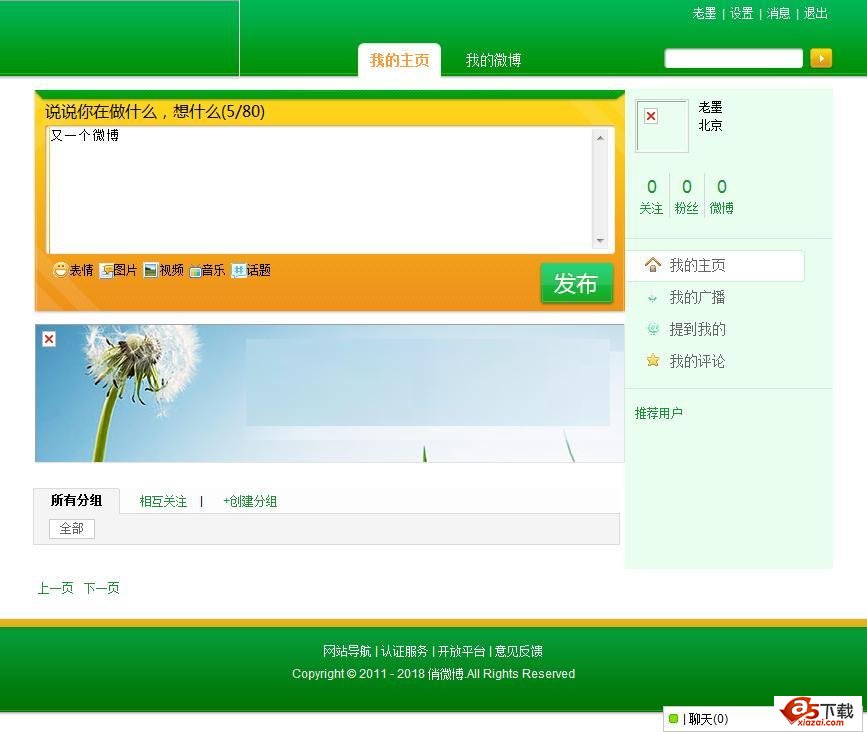Click the scroll-down arrow in the post textarea

600,241
